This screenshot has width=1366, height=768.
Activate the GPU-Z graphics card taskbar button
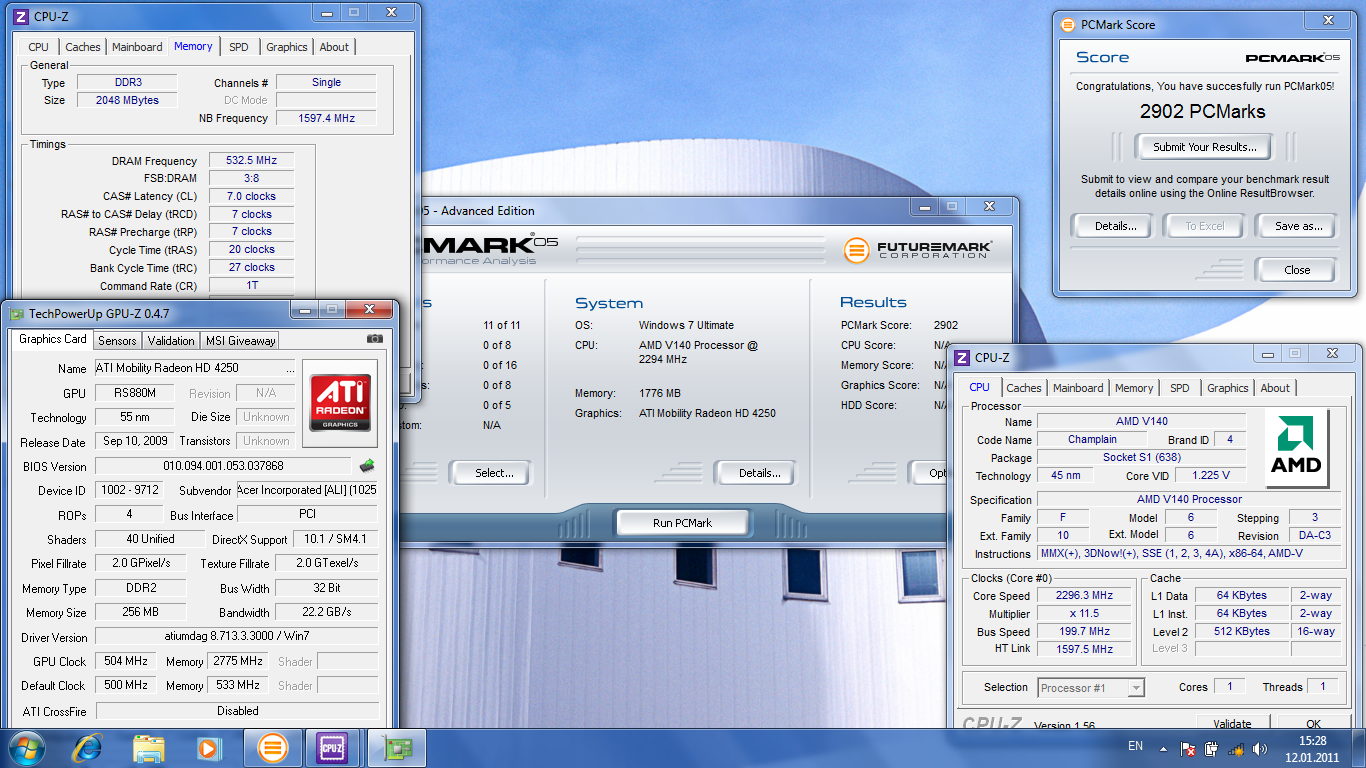click(x=397, y=747)
